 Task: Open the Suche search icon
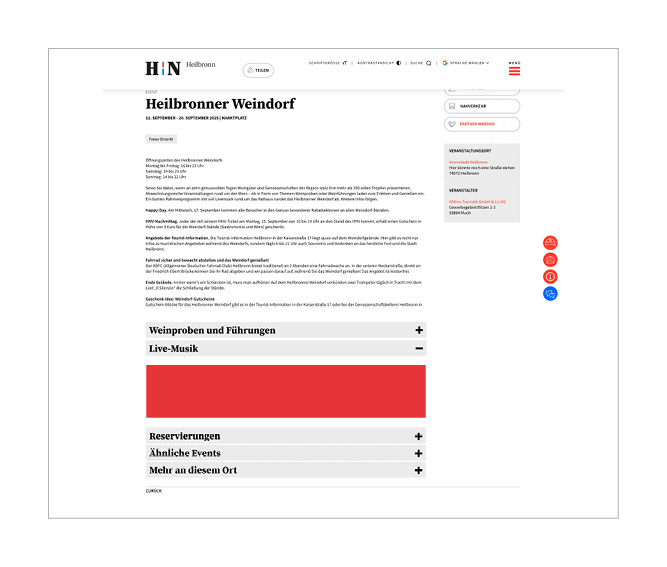pos(429,62)
